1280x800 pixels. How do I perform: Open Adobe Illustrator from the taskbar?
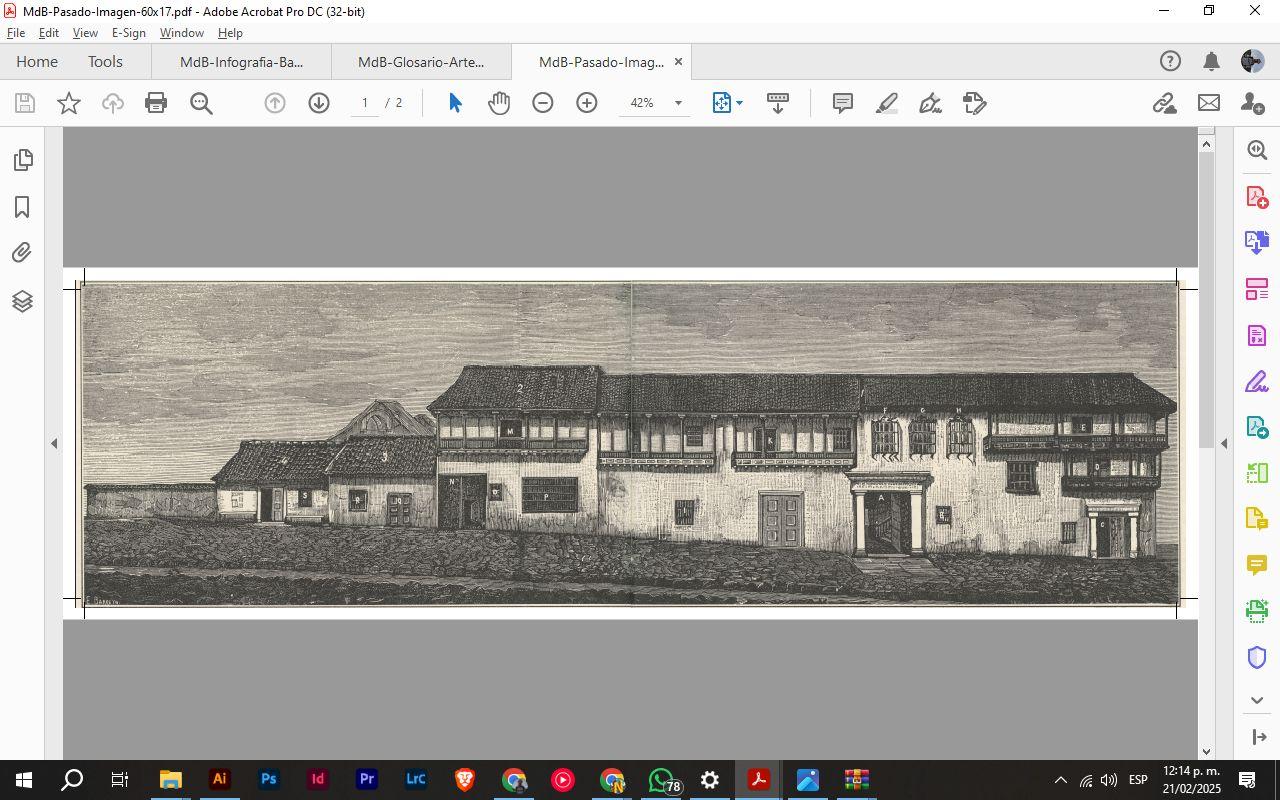pos(219,780)
